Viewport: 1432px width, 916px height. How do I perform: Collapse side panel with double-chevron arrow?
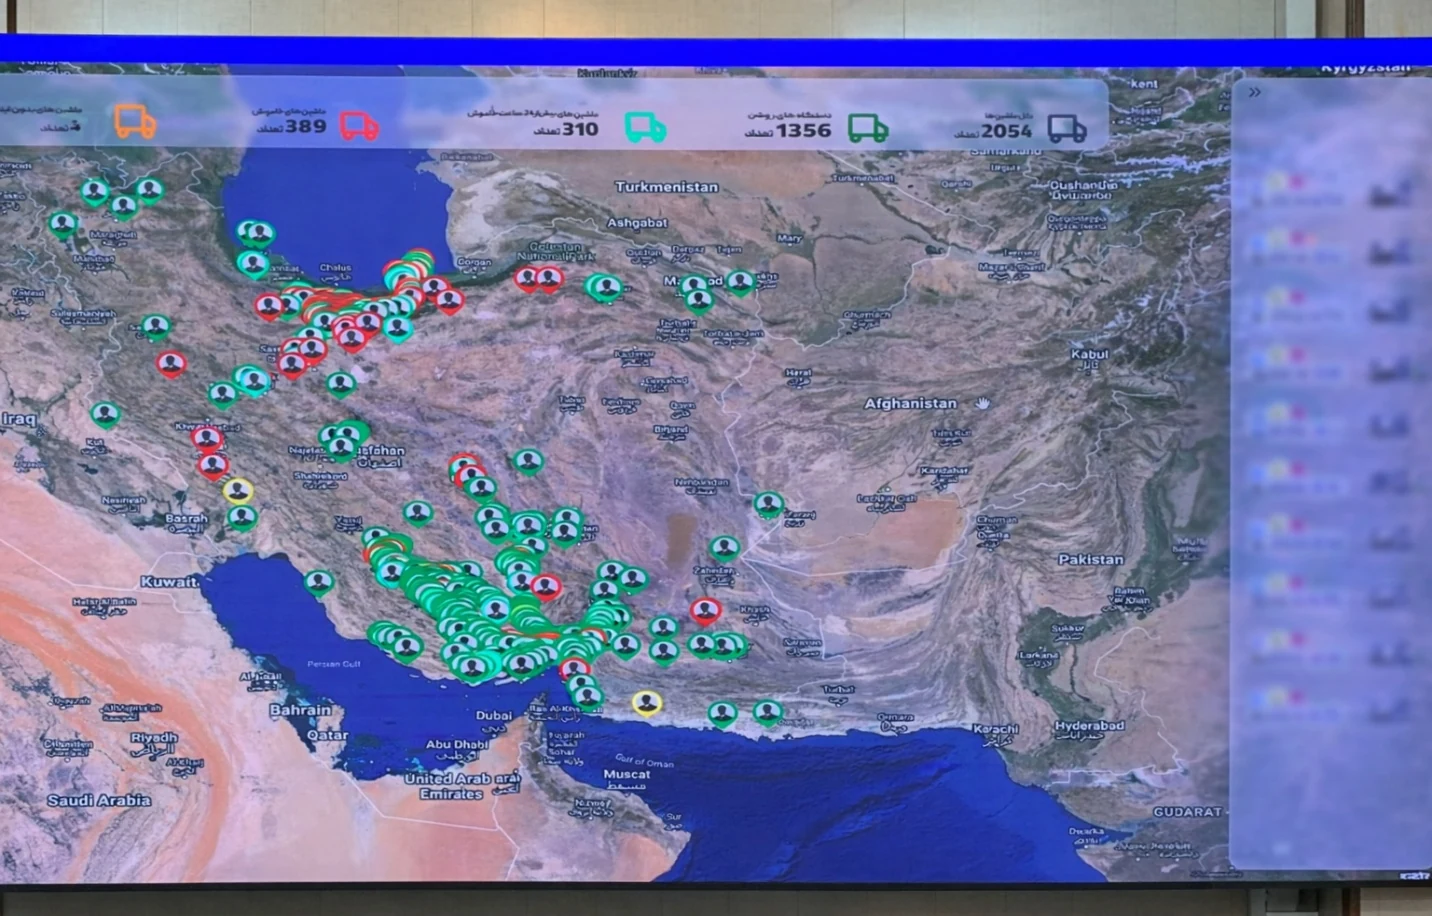tap(1254, 92)
